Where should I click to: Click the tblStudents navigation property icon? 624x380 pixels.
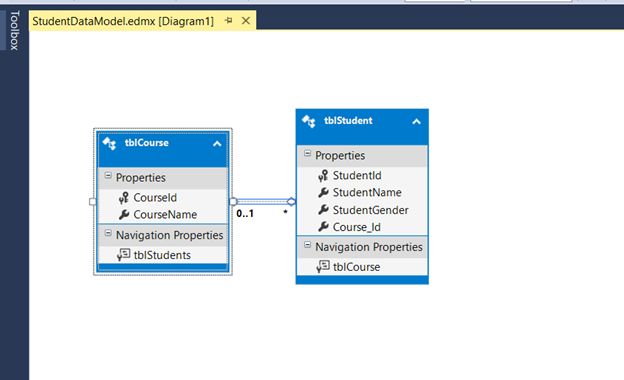tap(124, 255)
